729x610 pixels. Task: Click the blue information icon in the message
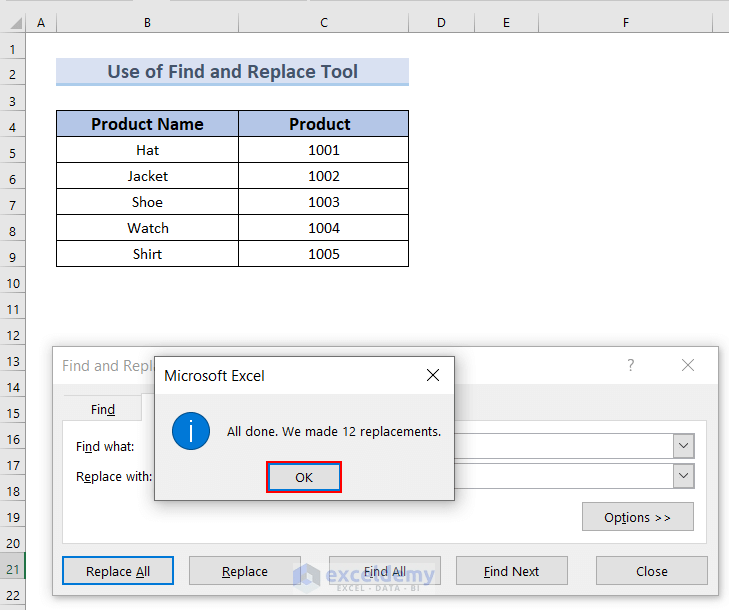pyautogui.click(x=191, y=431)
